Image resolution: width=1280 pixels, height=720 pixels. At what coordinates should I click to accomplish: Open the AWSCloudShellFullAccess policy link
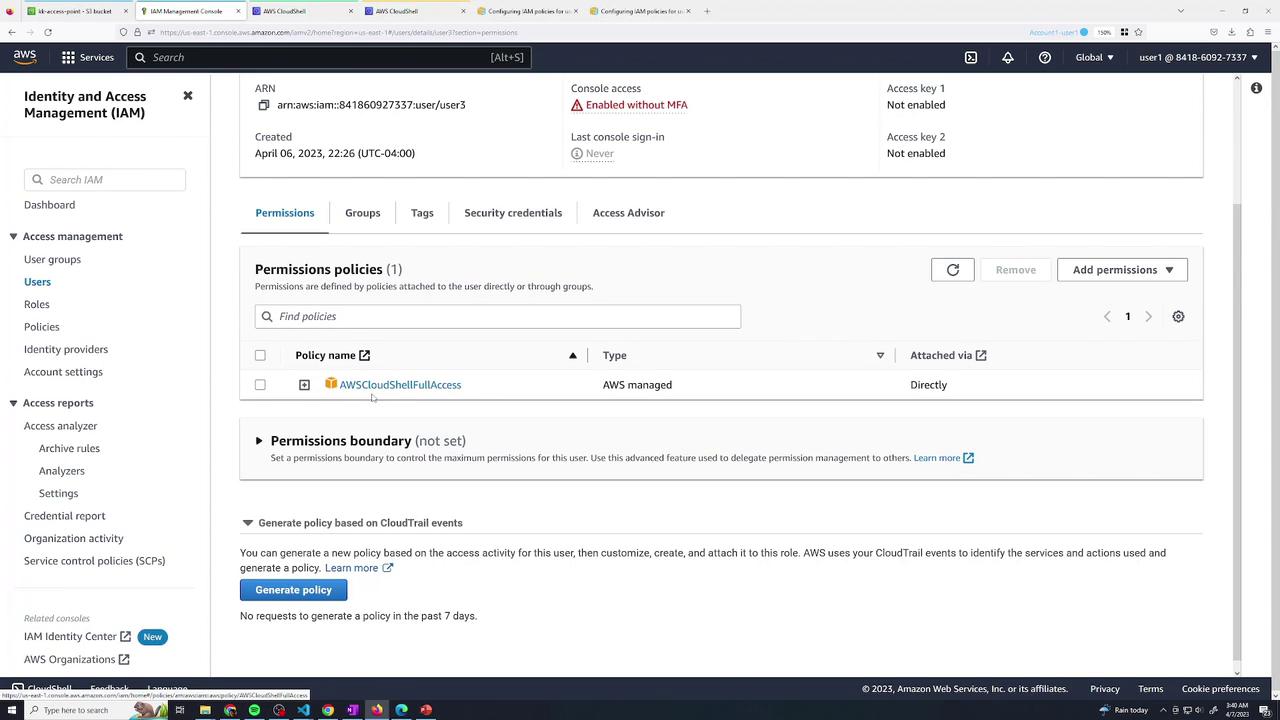400,385
